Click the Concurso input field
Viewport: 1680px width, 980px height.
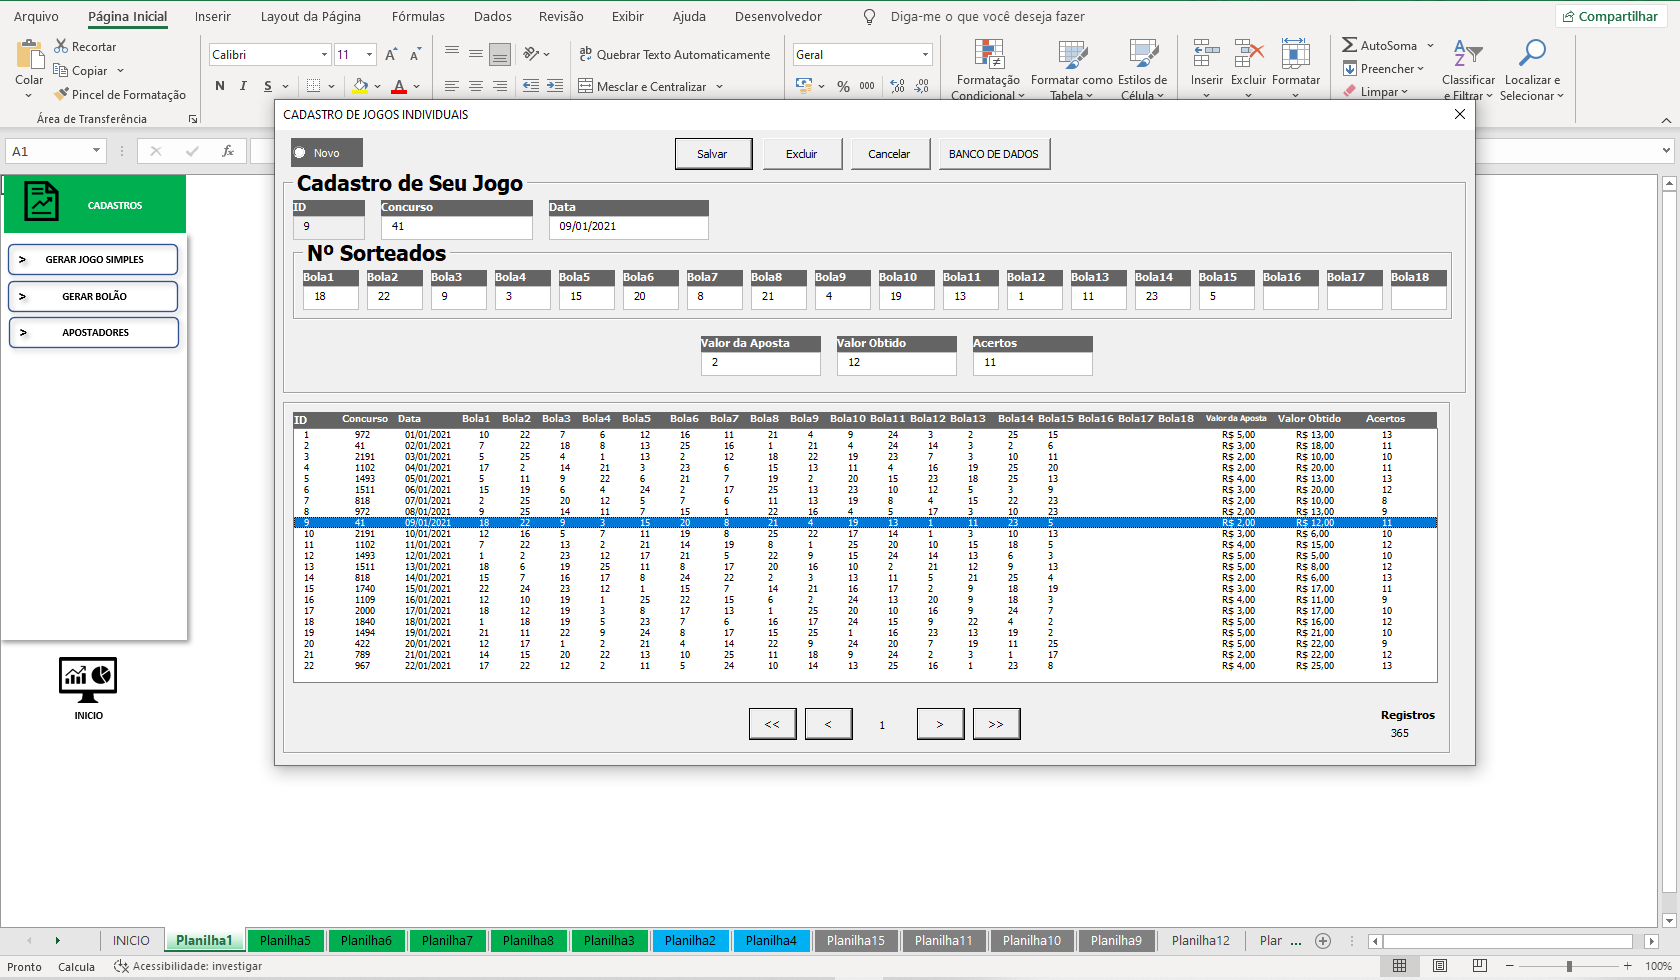coord(457,227)
